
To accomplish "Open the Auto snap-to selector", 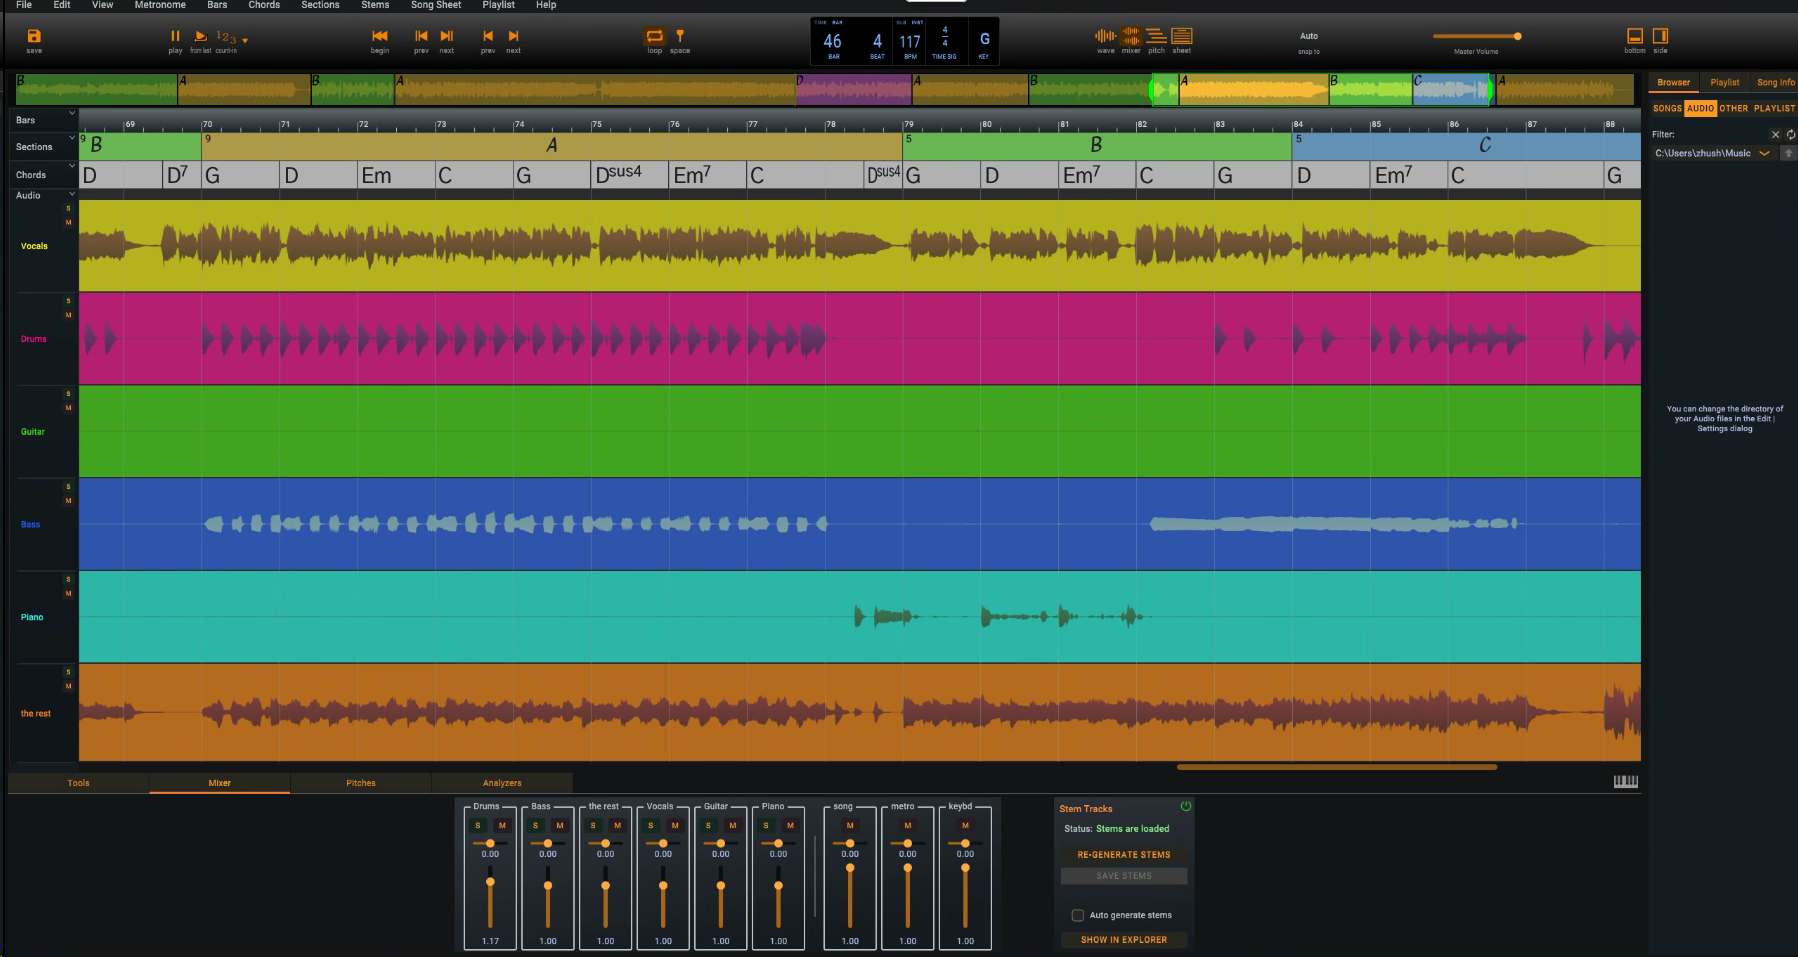I will (1309, 36).
